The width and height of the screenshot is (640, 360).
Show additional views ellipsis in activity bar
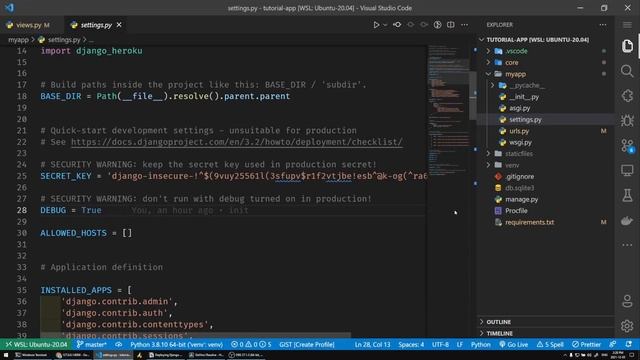tap(627, 245)
